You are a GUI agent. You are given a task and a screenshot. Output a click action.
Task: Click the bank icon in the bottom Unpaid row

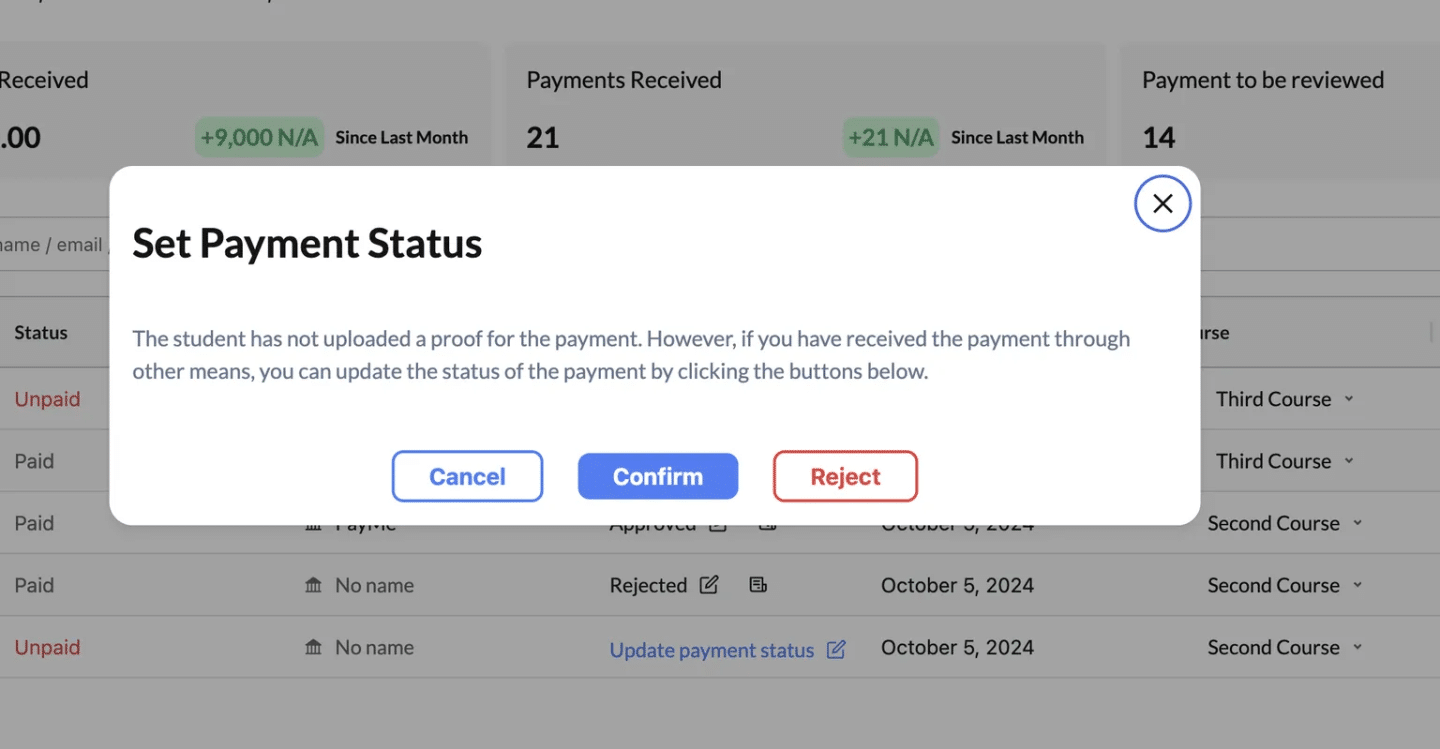[314, 647]
